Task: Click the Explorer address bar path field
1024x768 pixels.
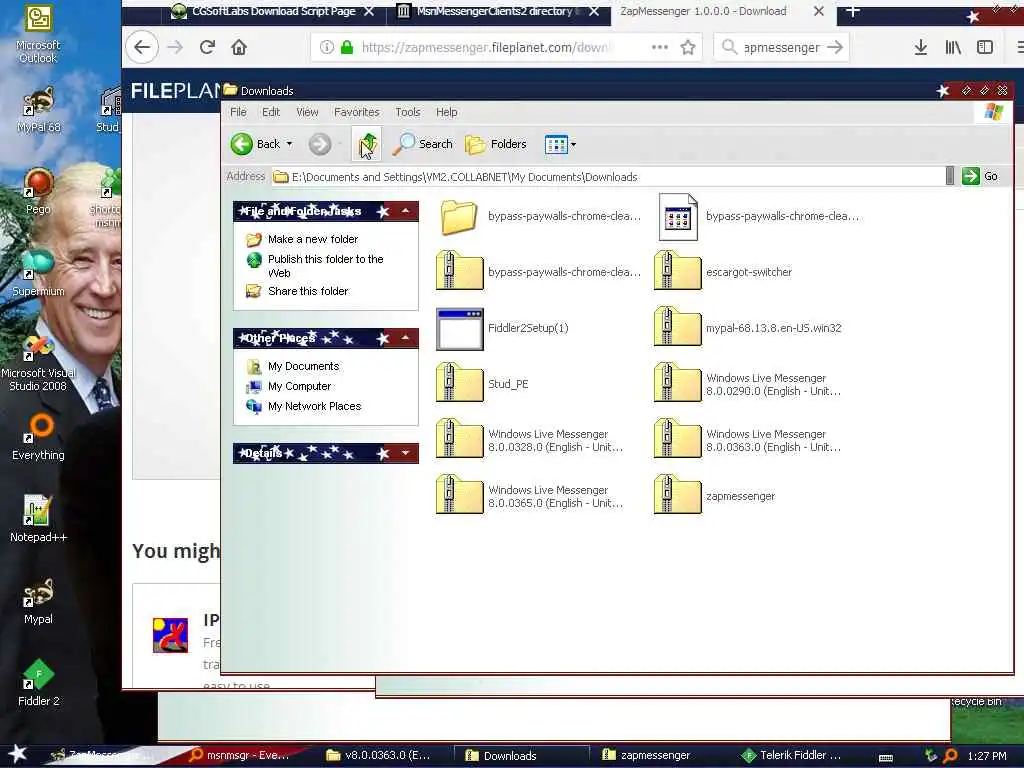Action: (x=607, y=177)
